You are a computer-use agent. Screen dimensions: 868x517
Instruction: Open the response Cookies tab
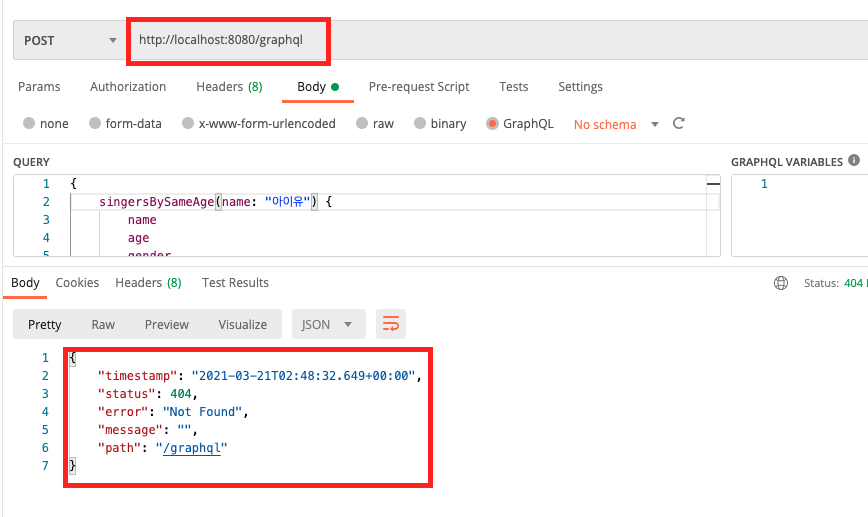click(77, 283)
